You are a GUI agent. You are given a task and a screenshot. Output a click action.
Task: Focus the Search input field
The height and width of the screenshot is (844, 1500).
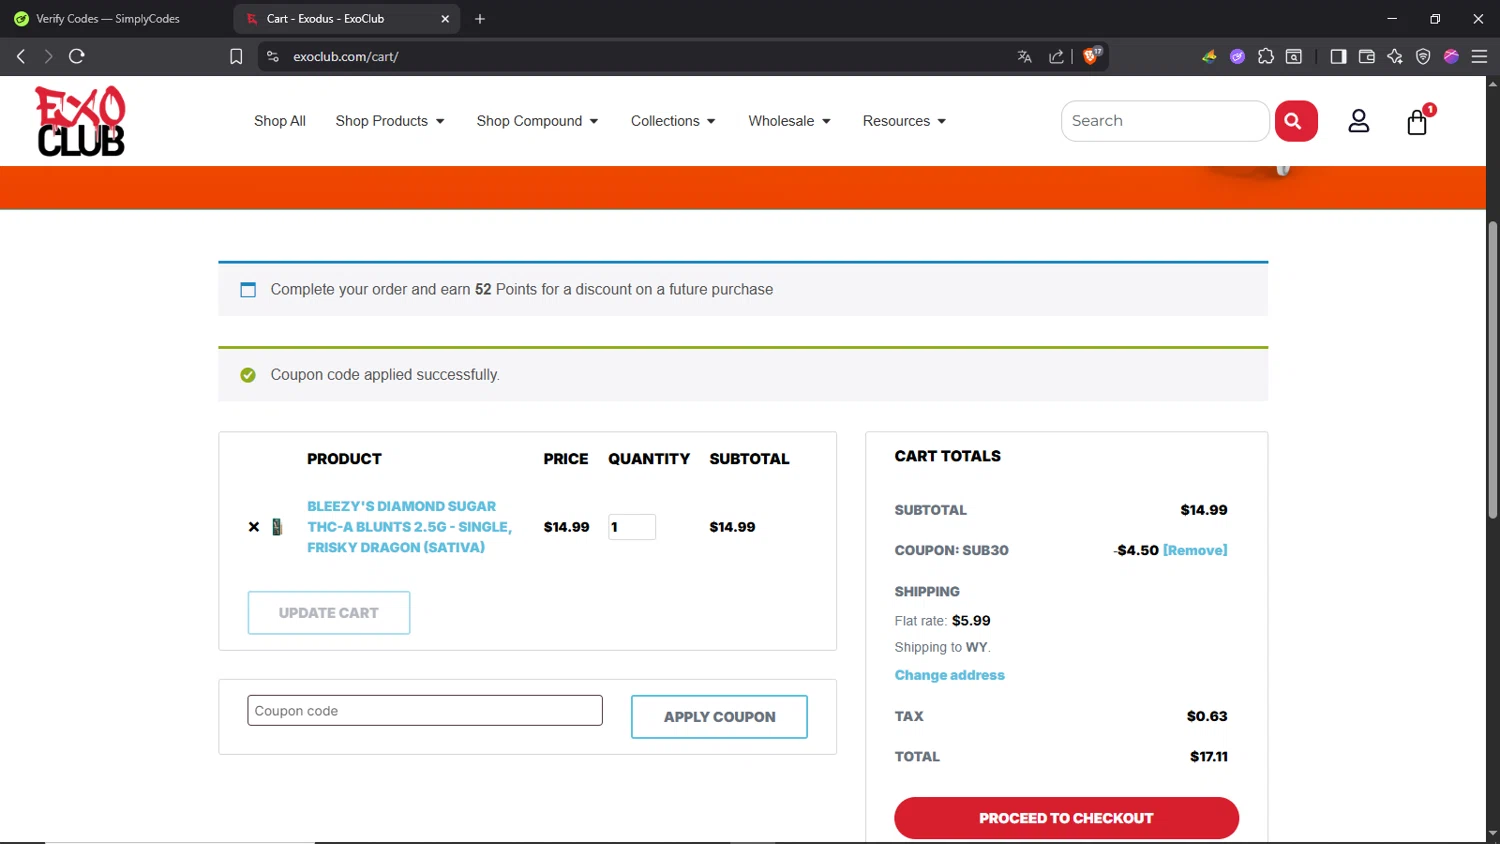coord(1165,121)
